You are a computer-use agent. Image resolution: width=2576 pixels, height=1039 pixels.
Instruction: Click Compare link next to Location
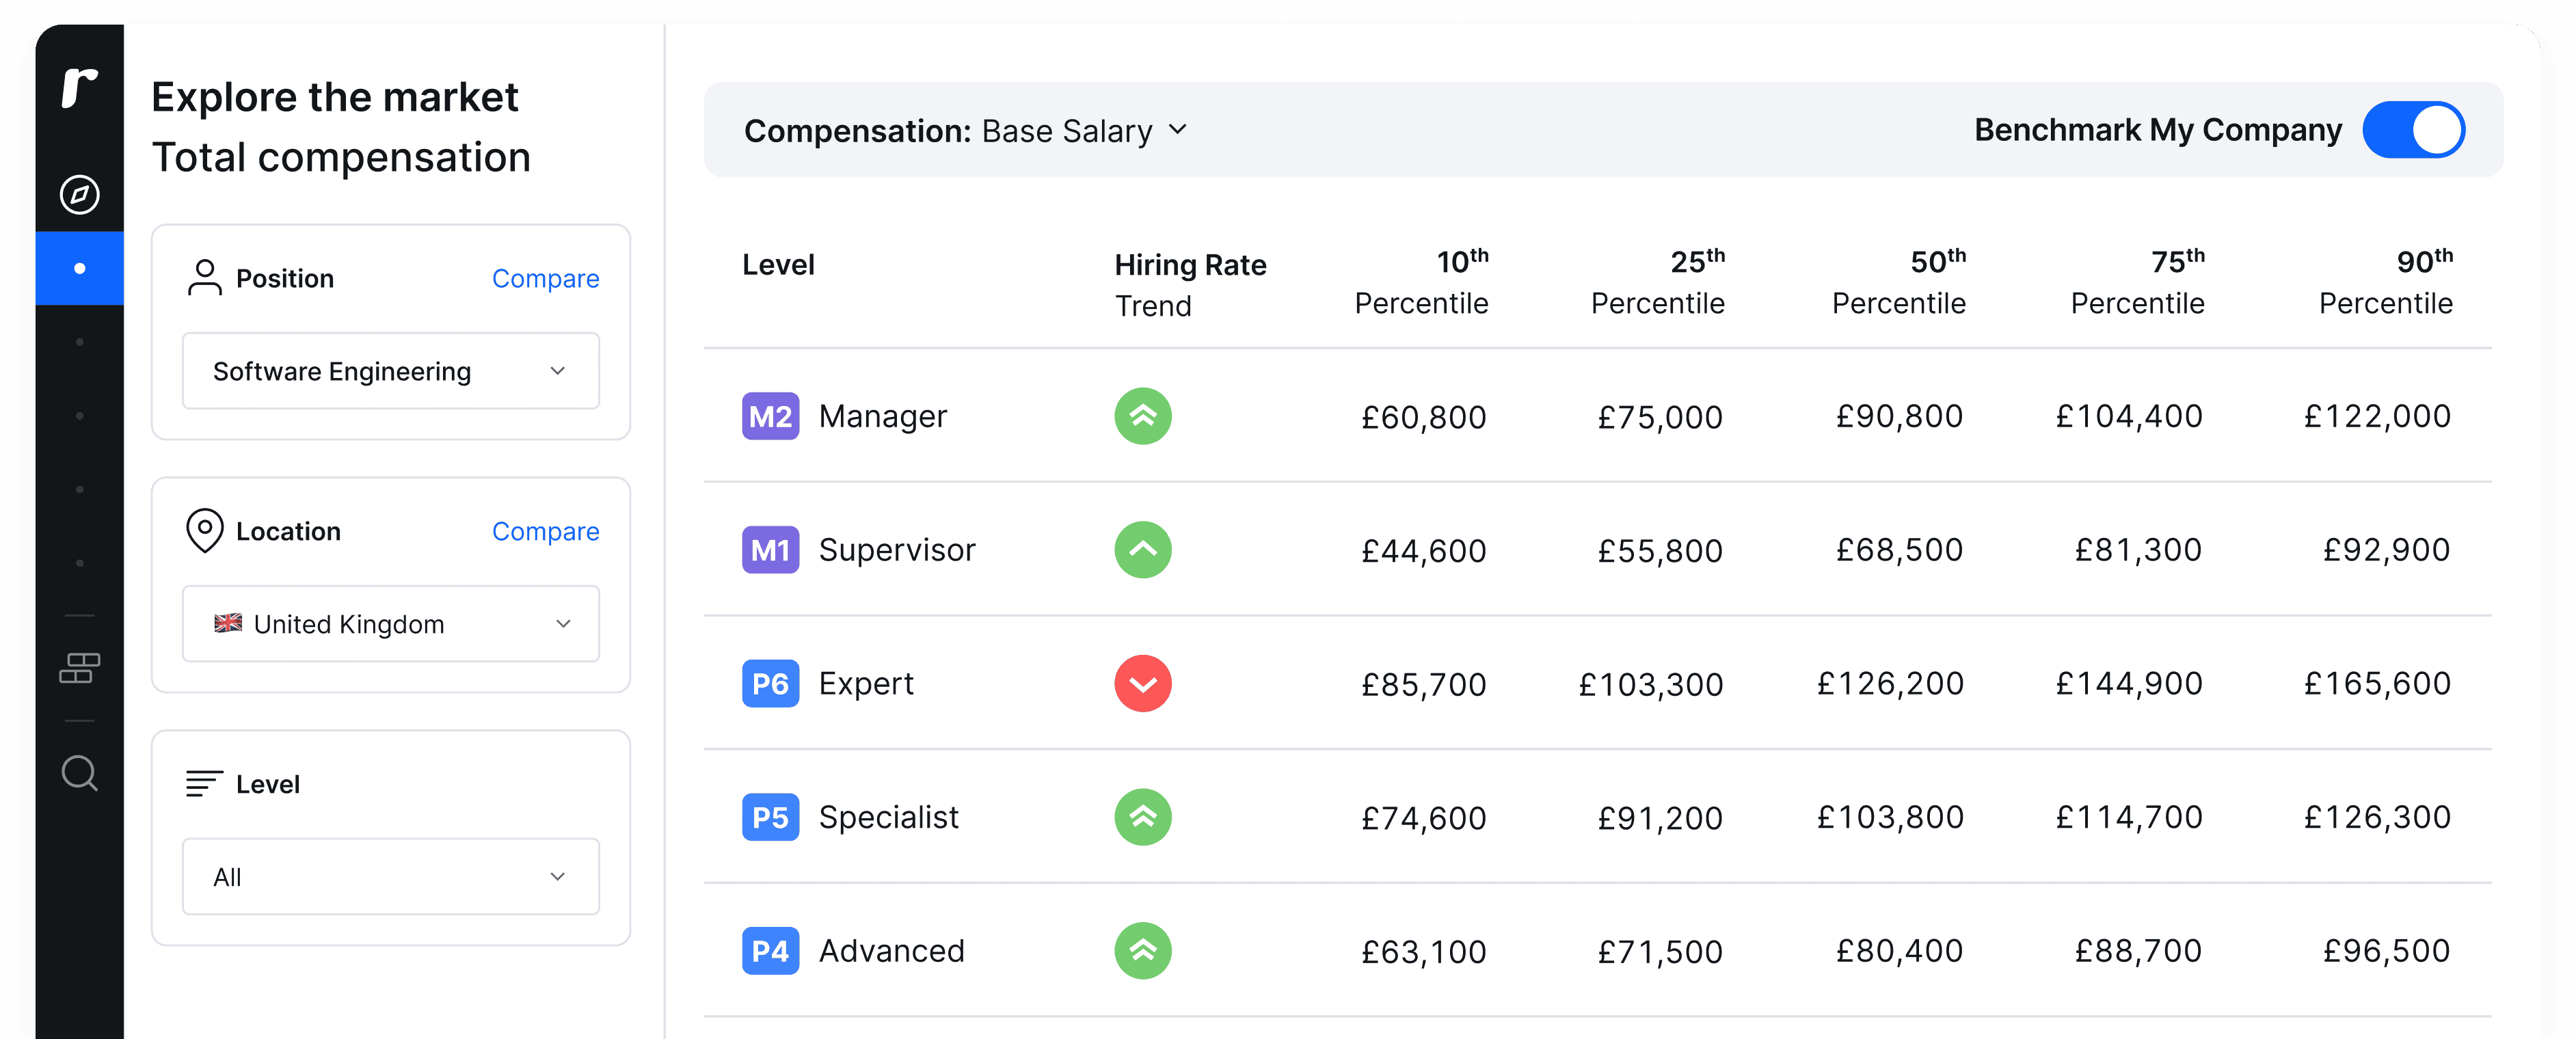pos(545,532)
